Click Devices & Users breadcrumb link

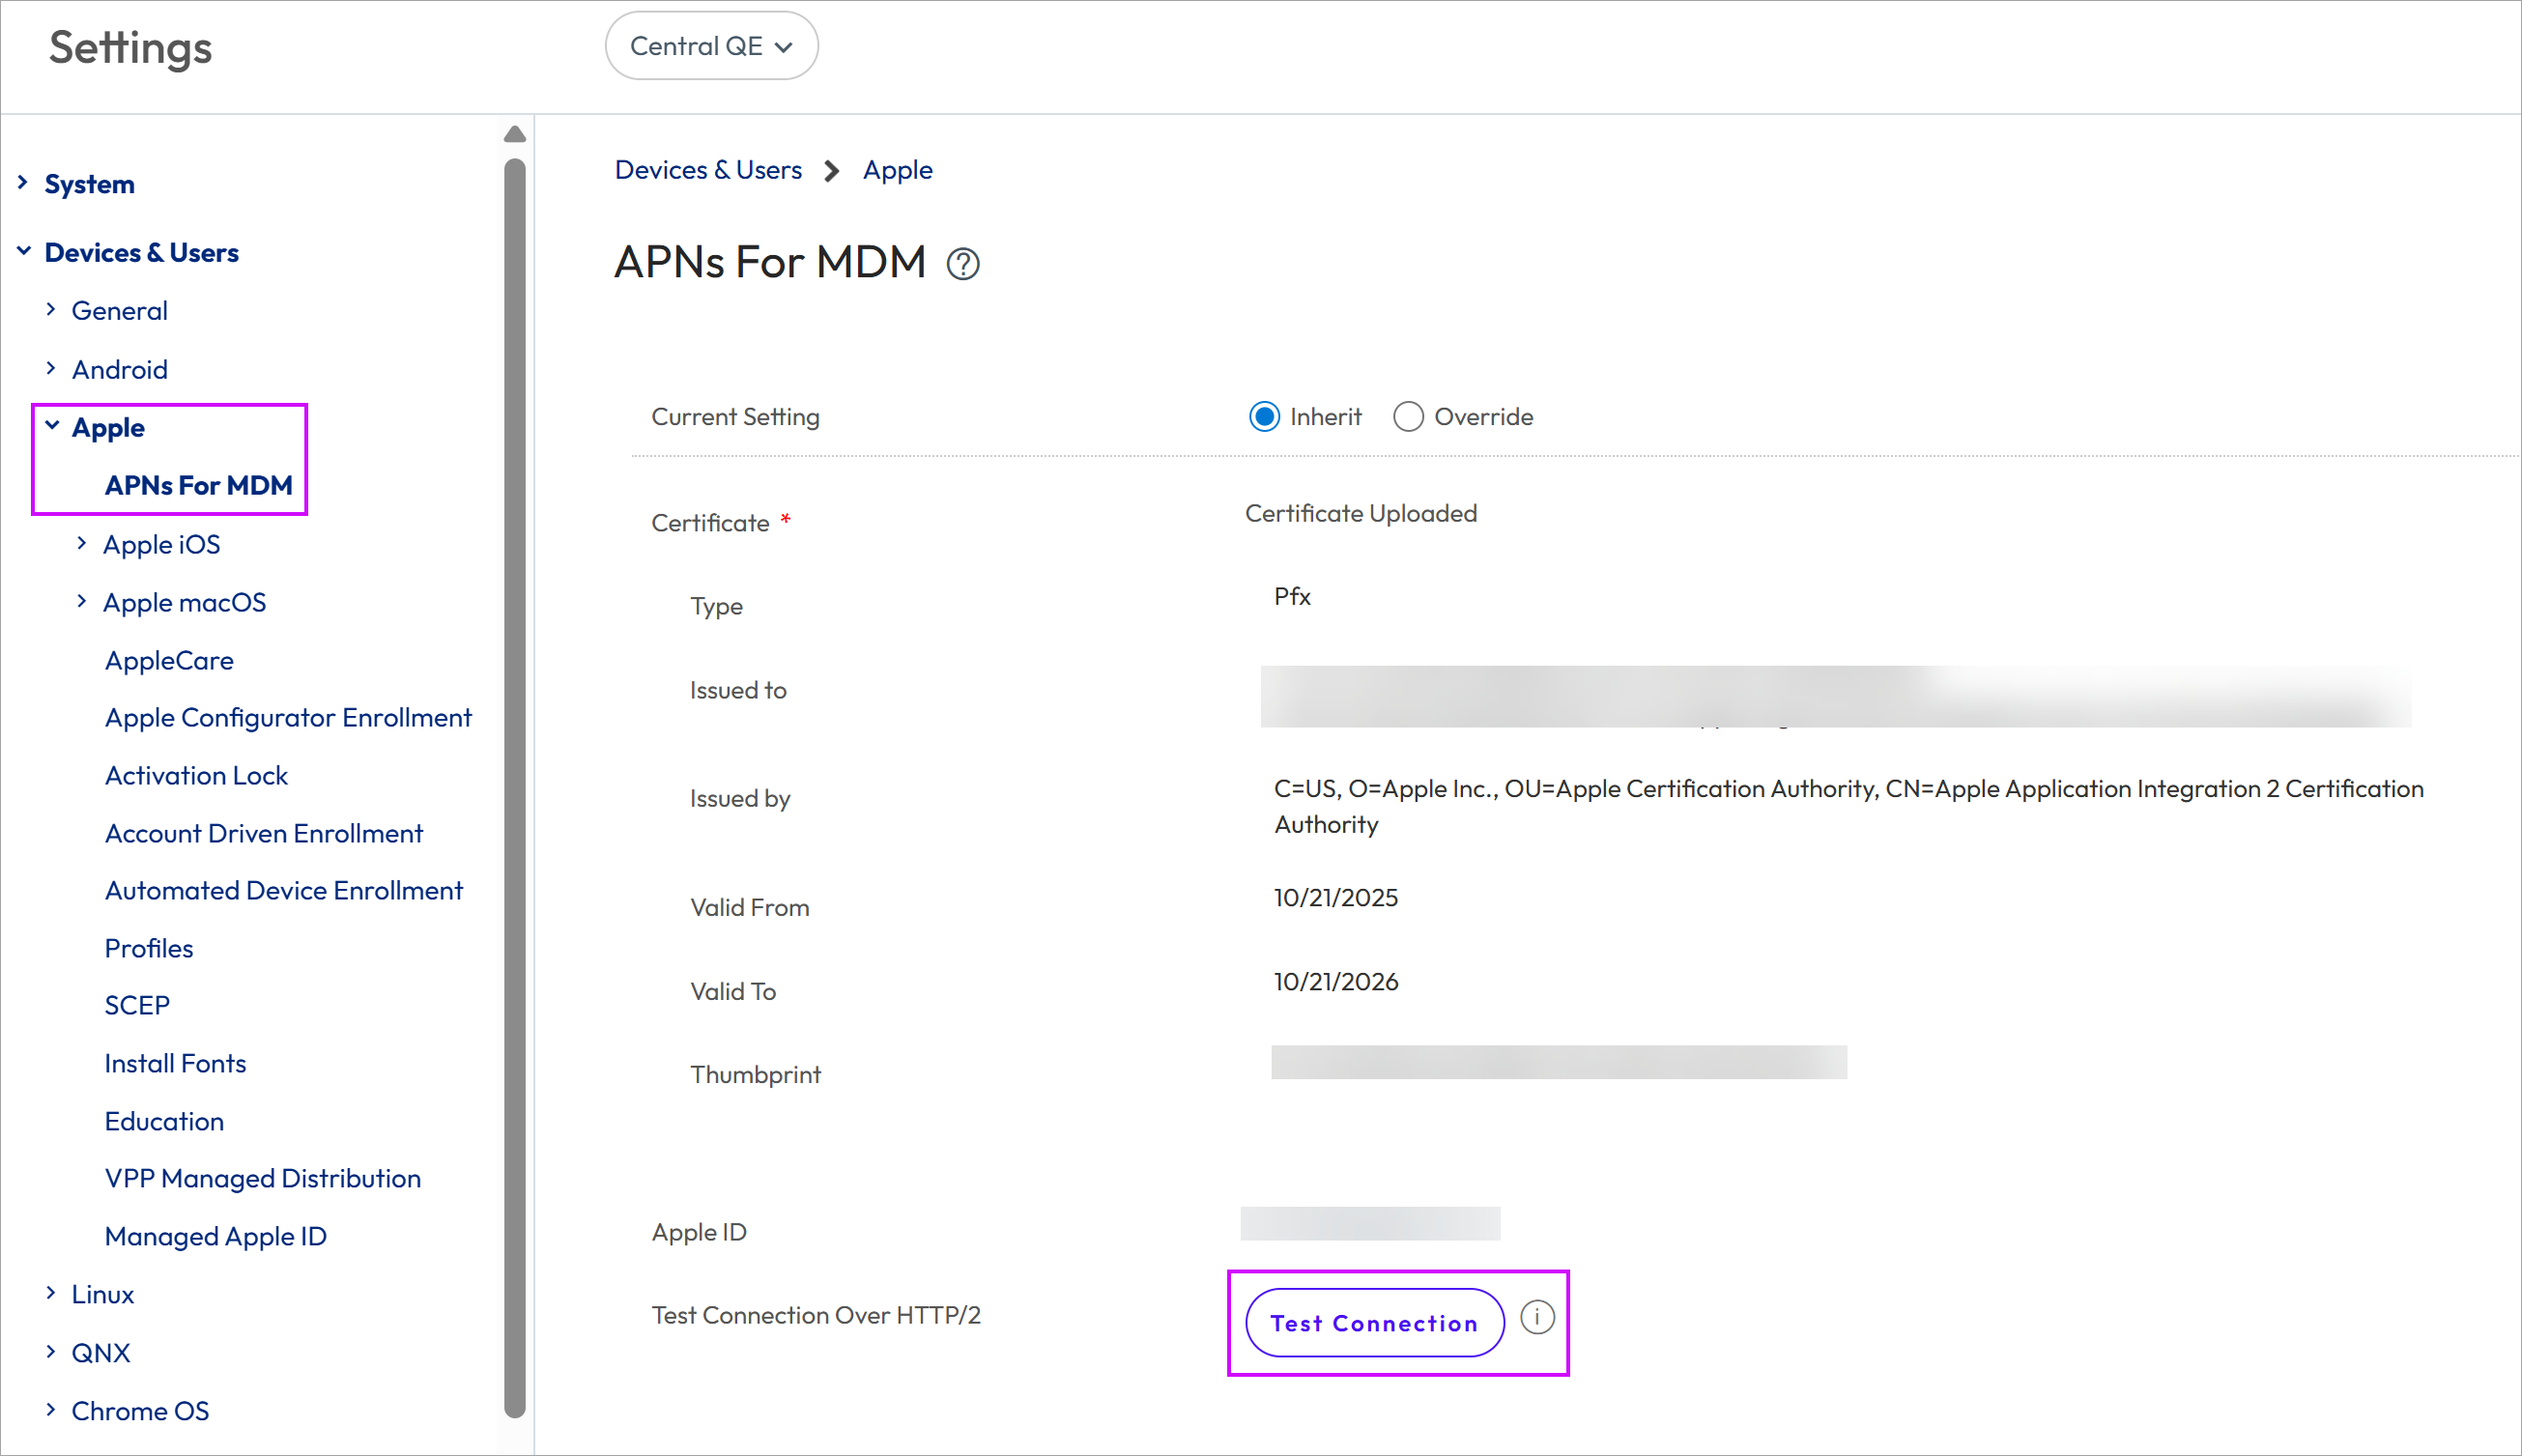point(708,170)
